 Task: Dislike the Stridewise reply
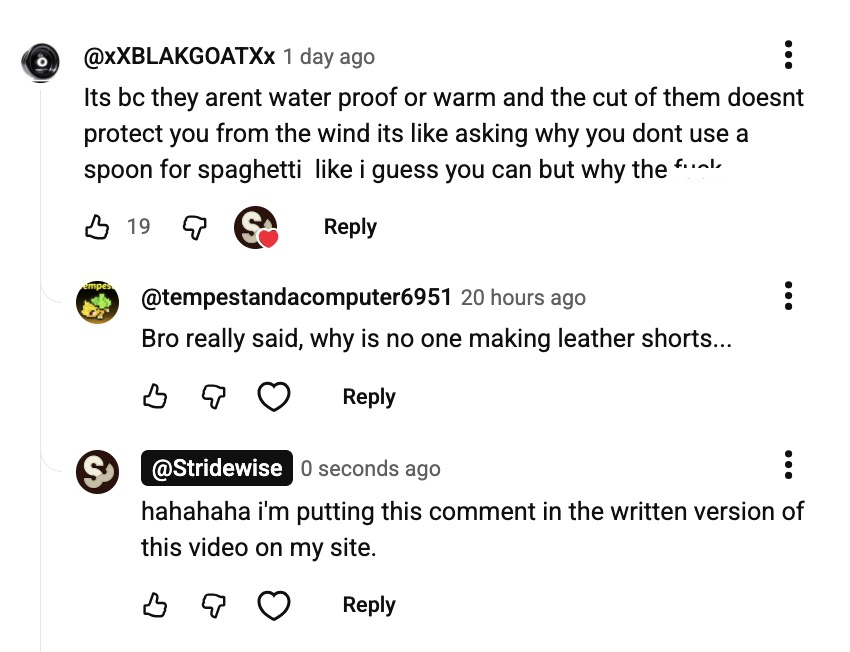point(213,605)
